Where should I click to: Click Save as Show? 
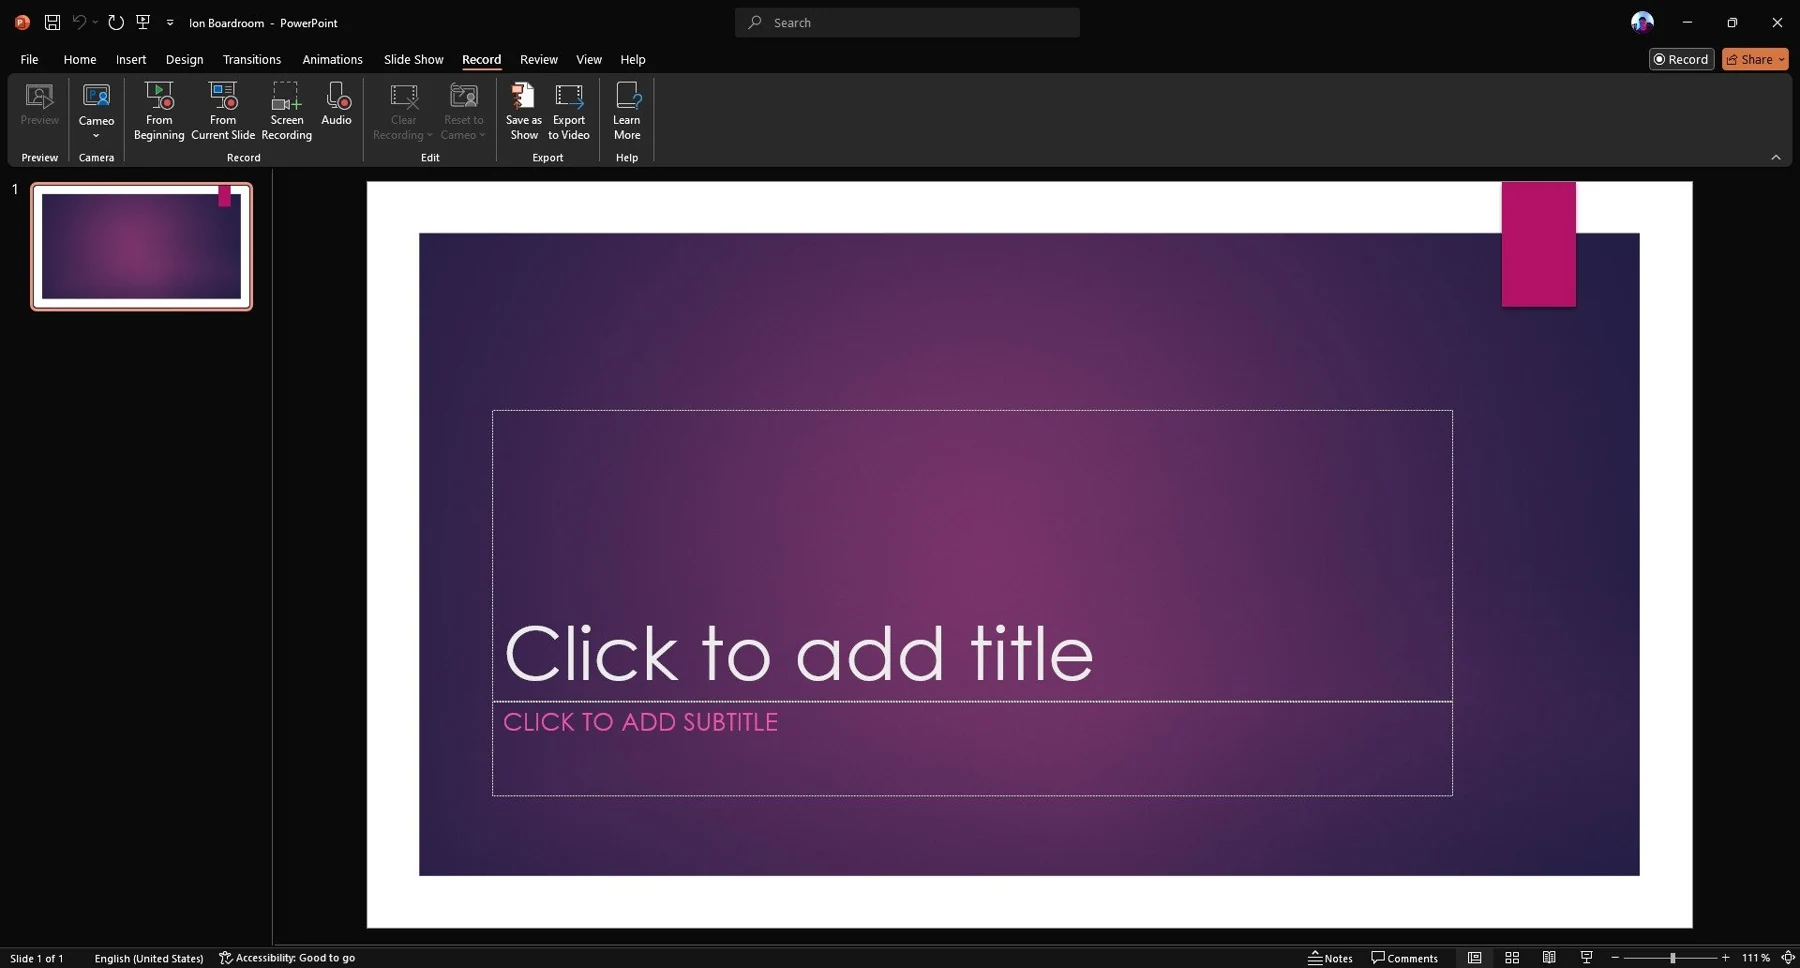point(524,111)
